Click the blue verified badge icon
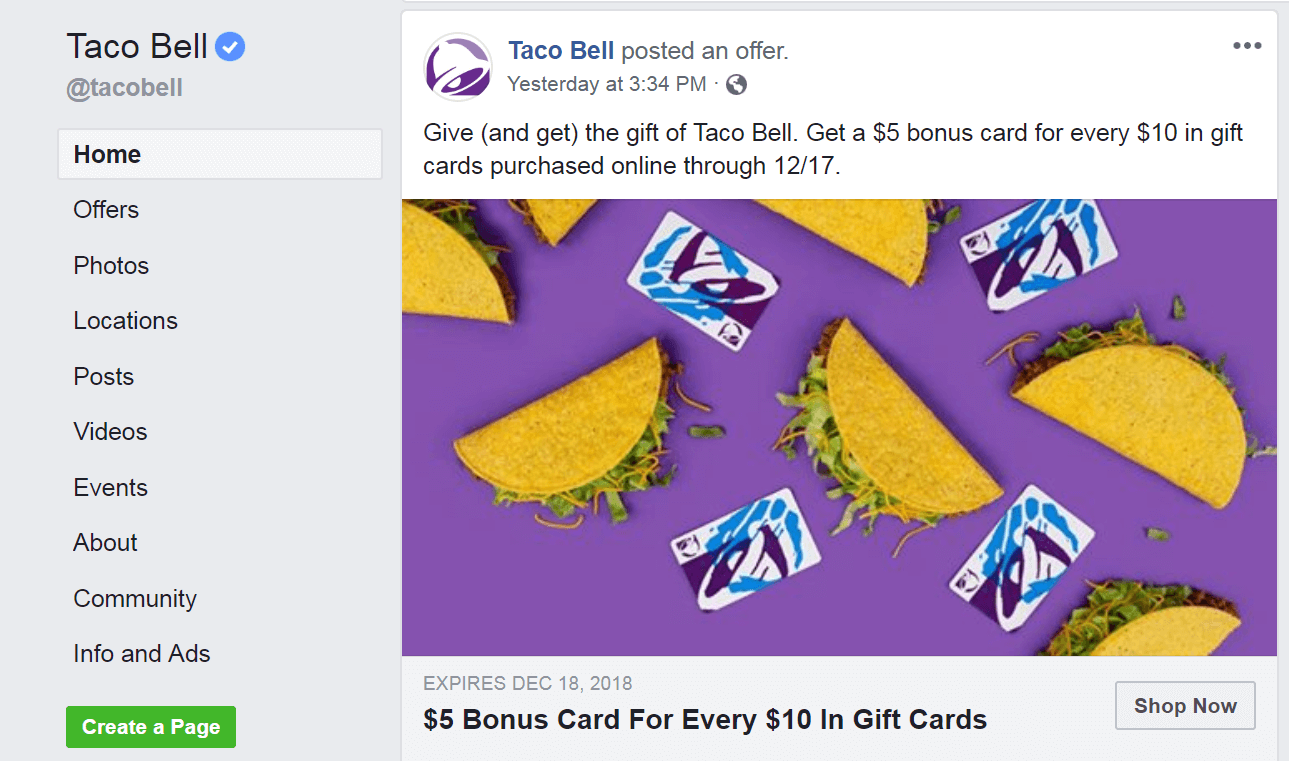Viewport: 1289px width, 761px height. [x=230, y=47]
